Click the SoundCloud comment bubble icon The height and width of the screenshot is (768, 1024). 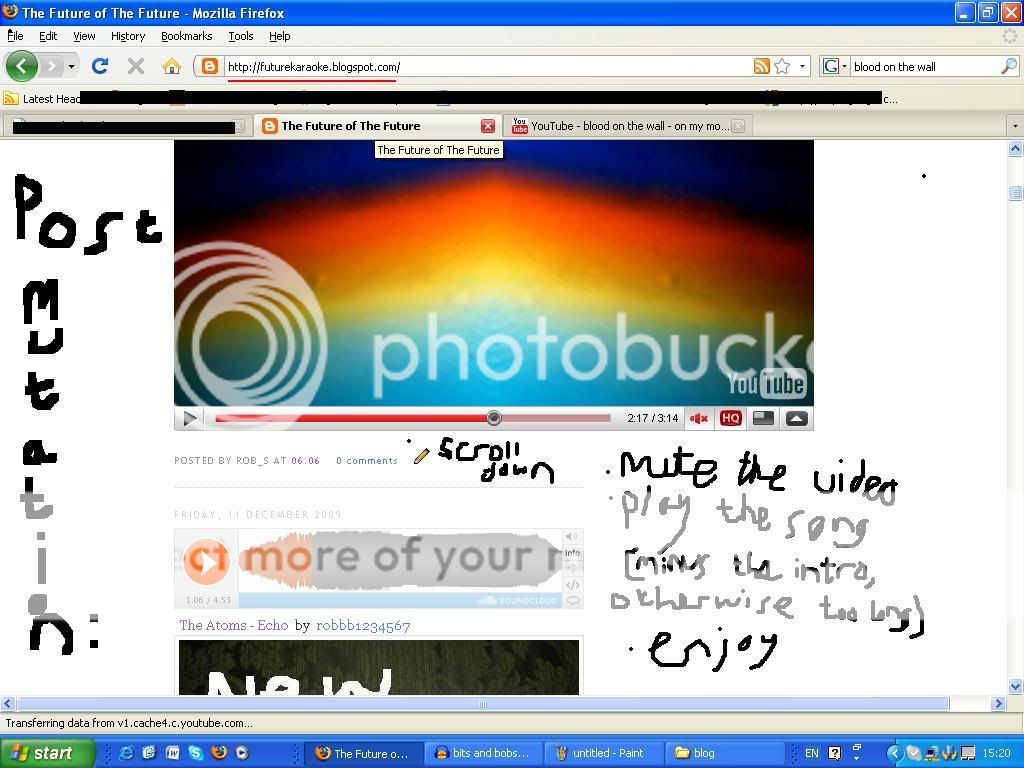coord(573,601)
